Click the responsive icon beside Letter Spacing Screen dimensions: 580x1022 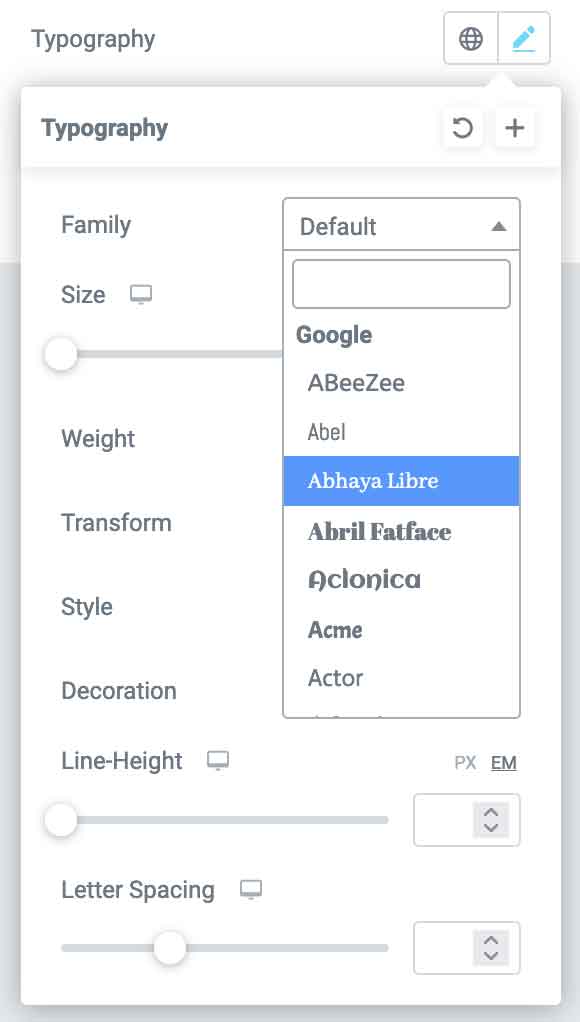tap(251, 890)
